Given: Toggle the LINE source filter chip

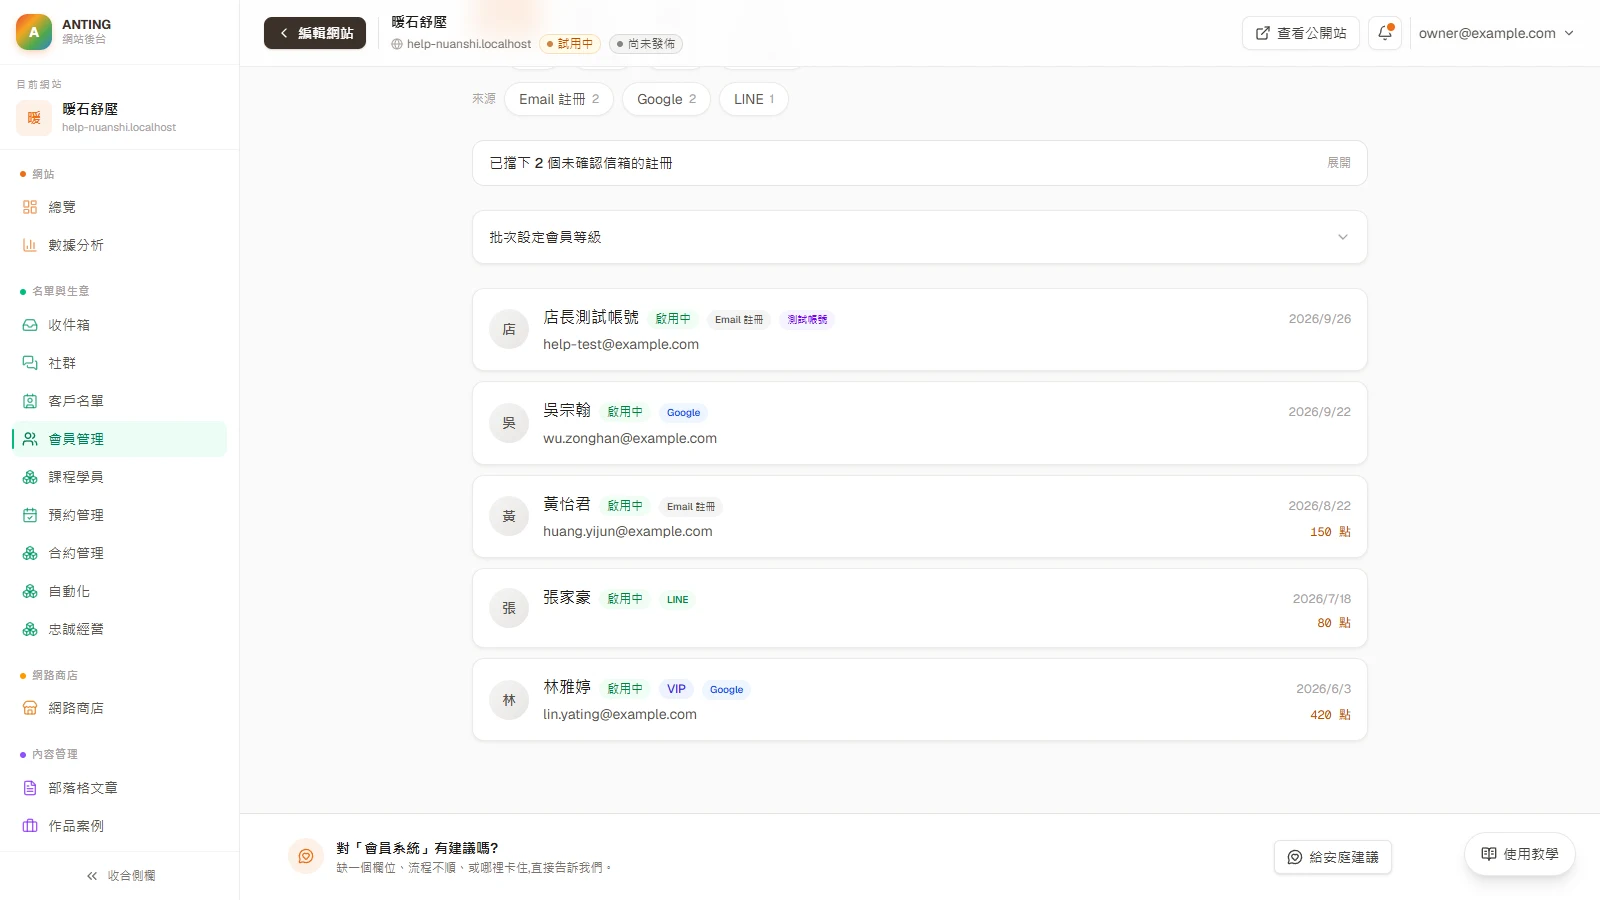Looking at the screenshot, I should coord(754,99).
